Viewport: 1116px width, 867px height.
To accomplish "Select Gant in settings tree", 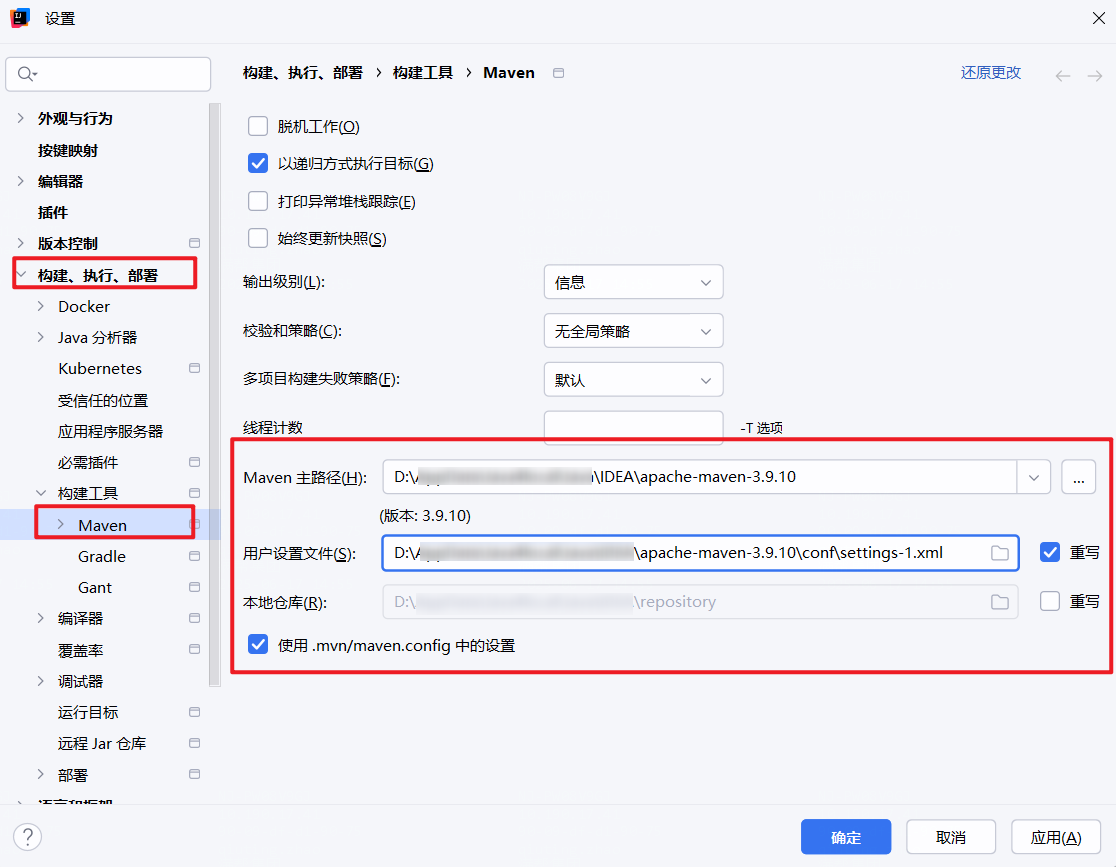I will (x=95, y=588).
